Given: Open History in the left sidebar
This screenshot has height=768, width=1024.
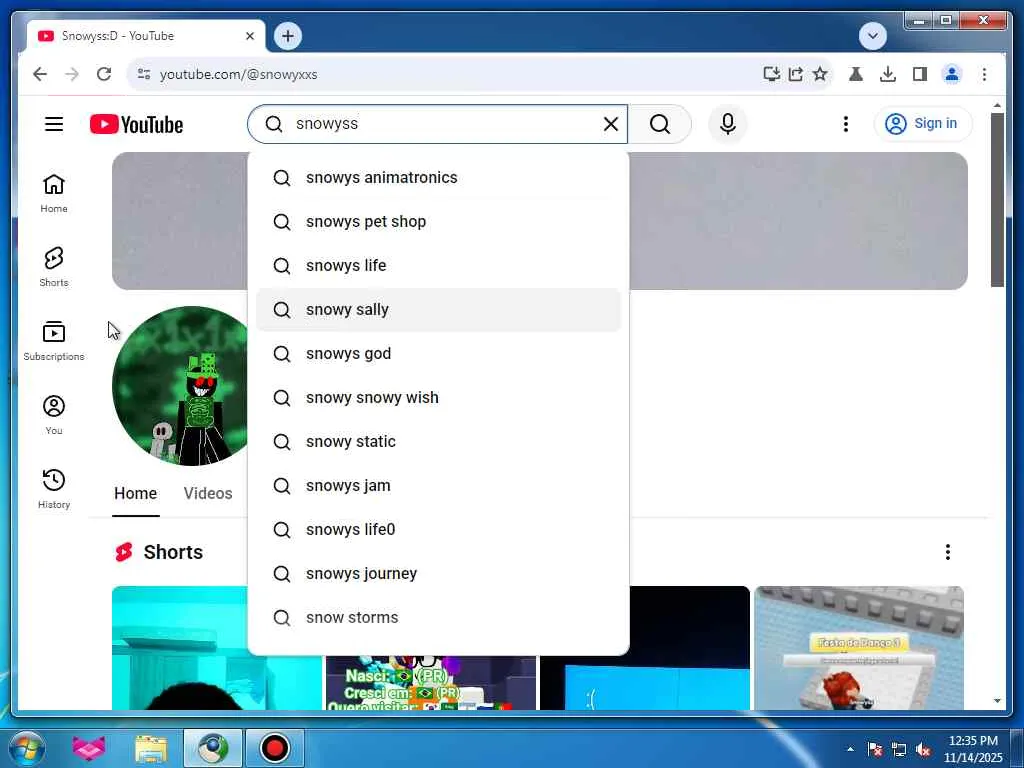Looking at the screenshot, I should (54, 488).
